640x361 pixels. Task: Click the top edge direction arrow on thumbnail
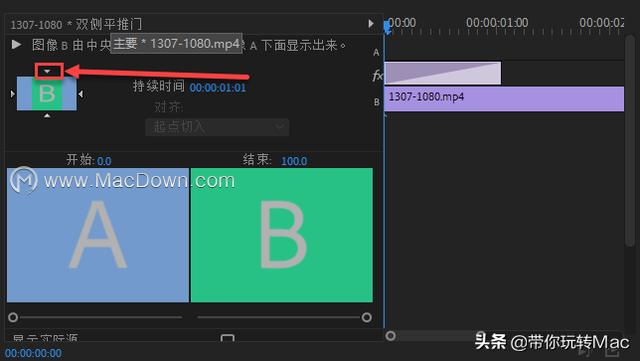[47, 71]
